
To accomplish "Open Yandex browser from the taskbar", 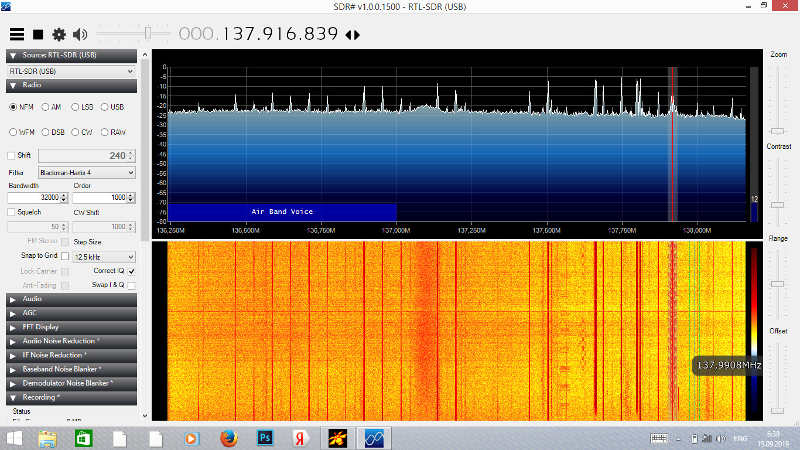I will point(299,438).
